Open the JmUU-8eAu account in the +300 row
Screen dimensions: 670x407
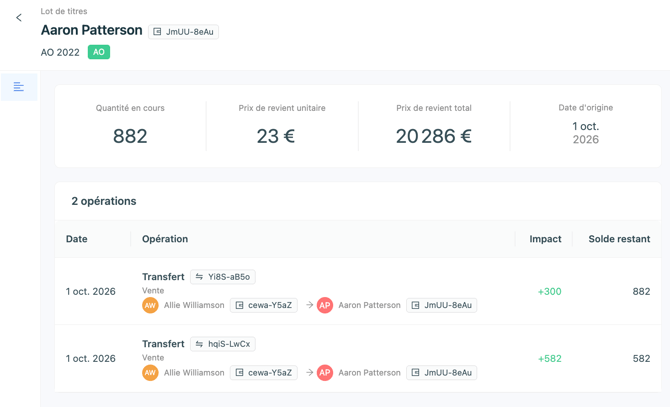(441, 305)
